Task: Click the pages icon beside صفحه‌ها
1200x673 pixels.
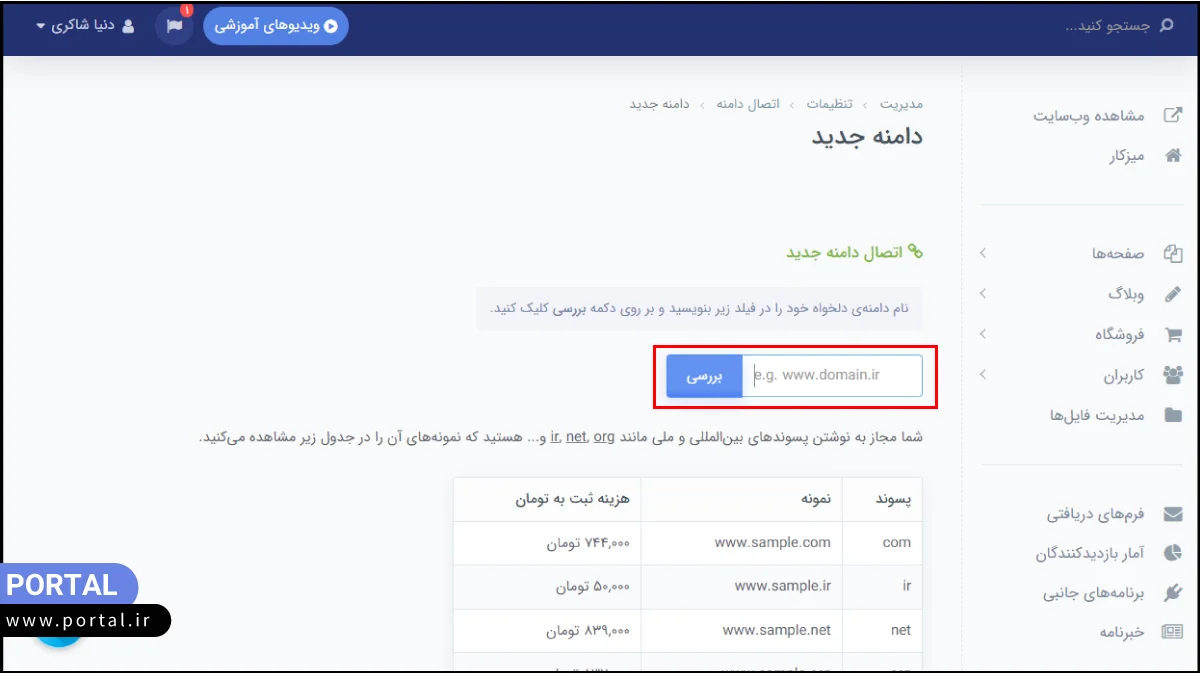Action: click(1172, 253)
